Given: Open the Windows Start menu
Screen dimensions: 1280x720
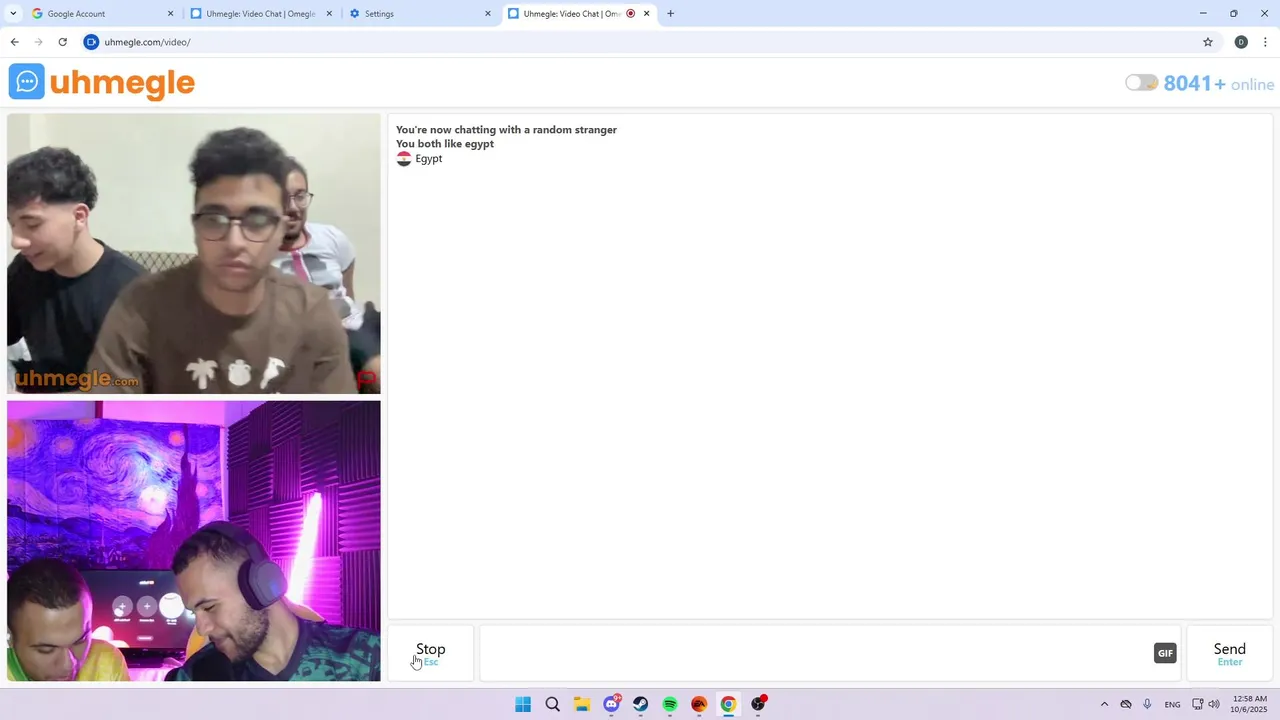Looking at the screenshot, I should point(523,704).
